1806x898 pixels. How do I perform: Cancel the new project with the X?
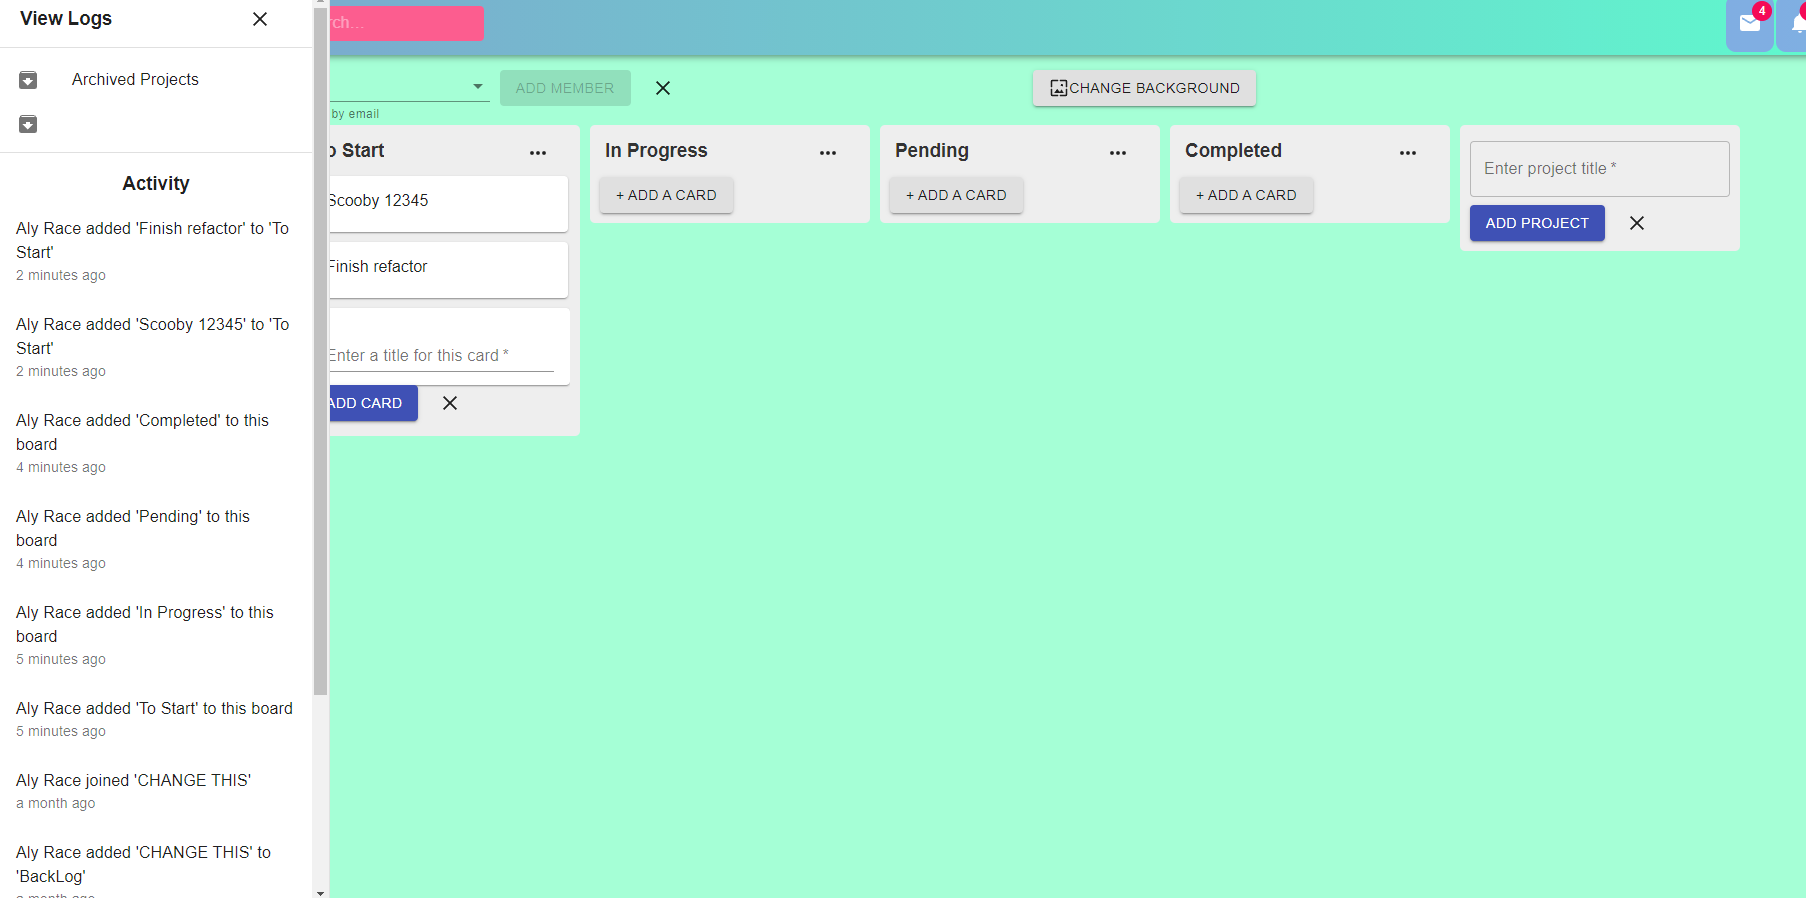point(1637,223)
